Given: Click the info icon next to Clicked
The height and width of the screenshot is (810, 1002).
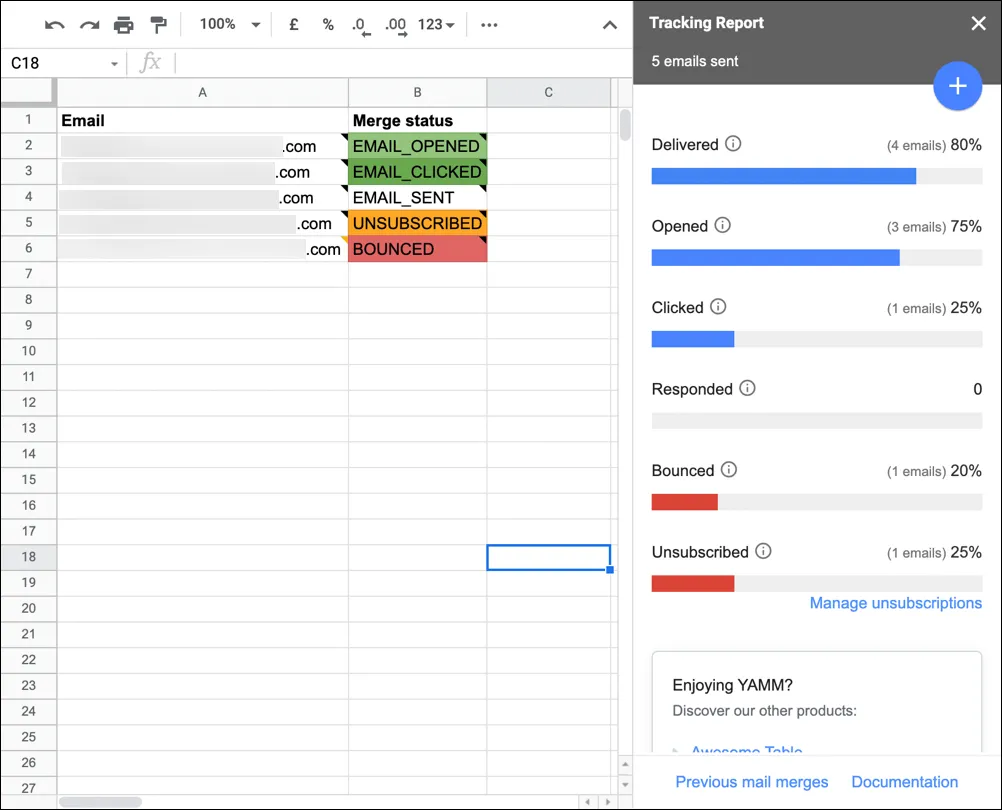Looking at the screenshot, I should pos(718,307).
